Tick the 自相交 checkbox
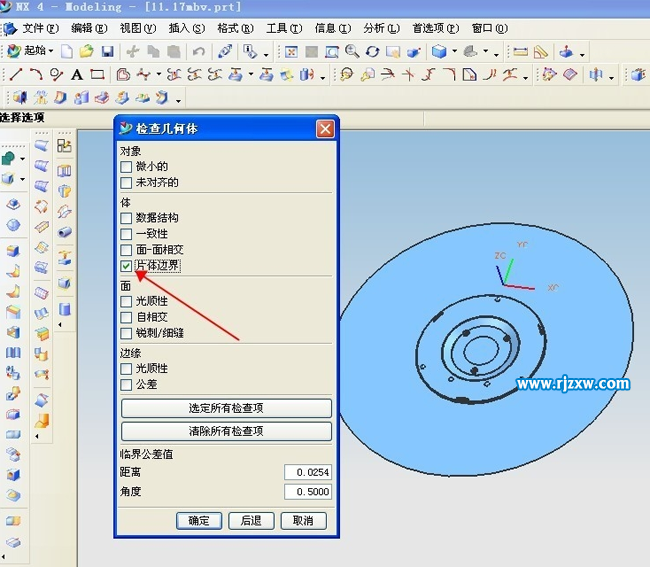Image resolution: width=650 pixels, height=567 pixels. (x=126, y=317)
